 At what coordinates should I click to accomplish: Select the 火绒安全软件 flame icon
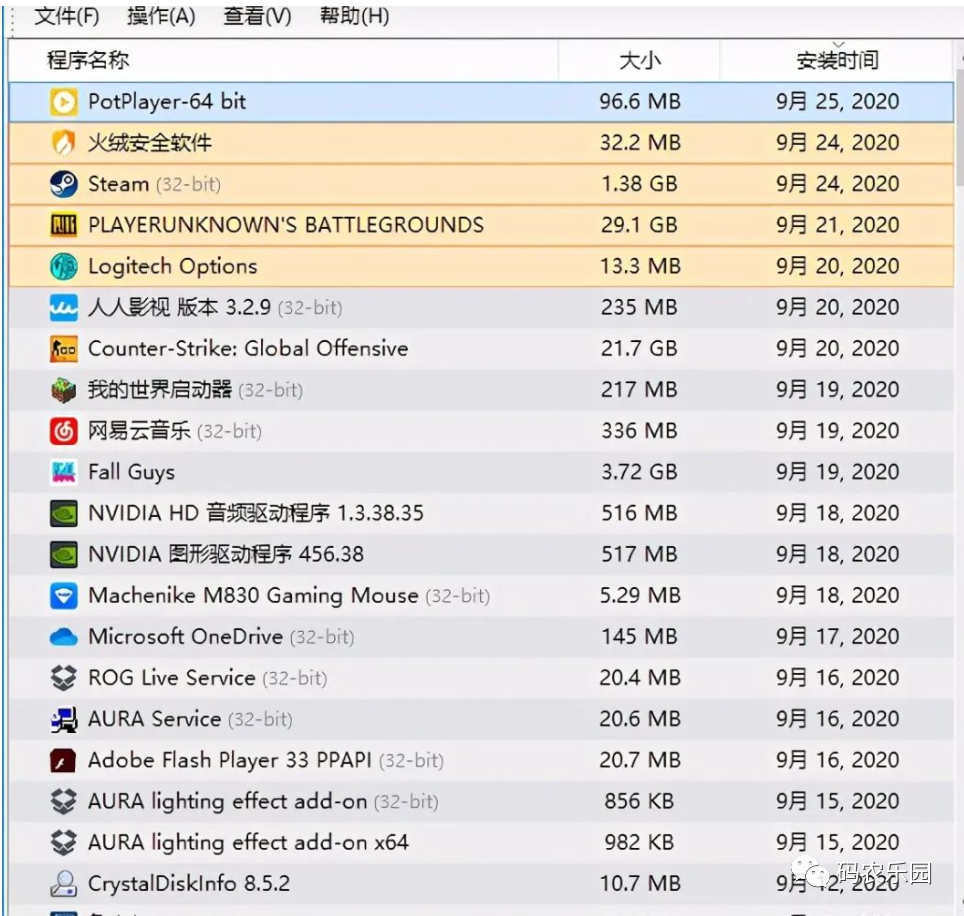click(x=64, y=143)
